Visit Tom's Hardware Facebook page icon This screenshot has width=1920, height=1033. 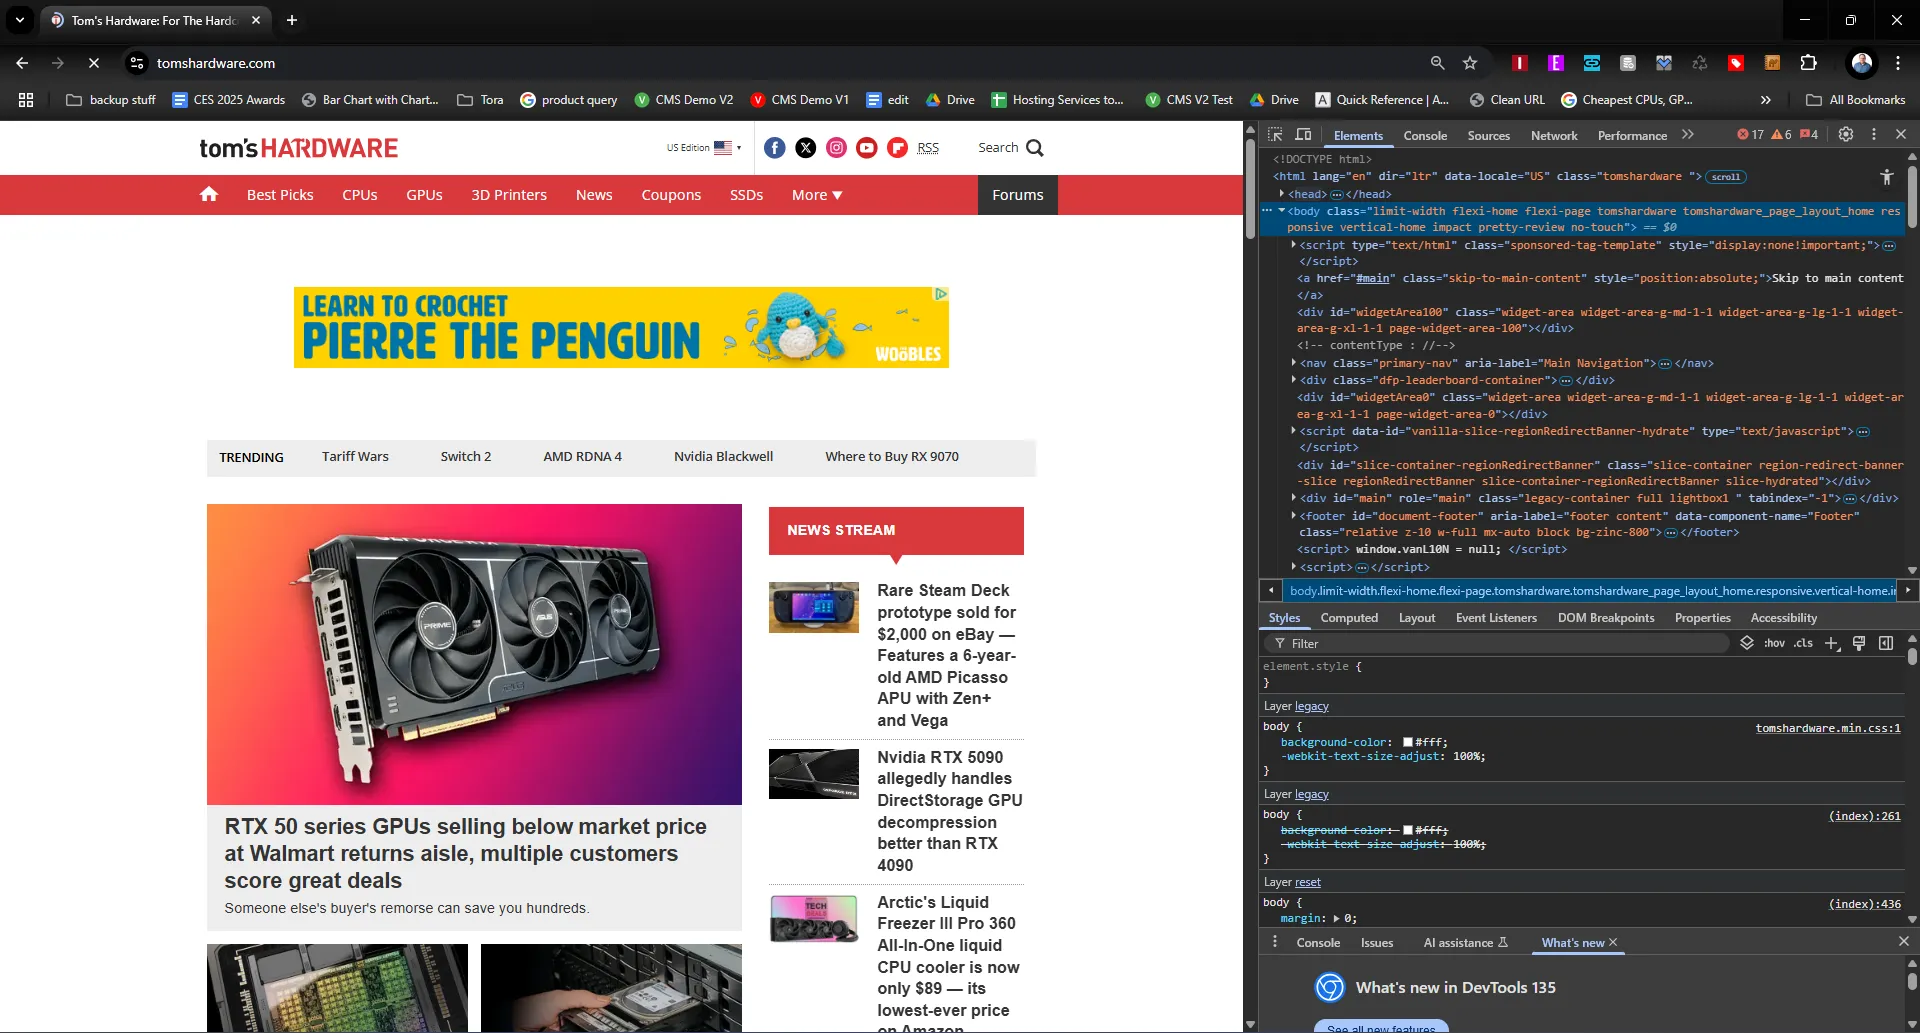[x=775, y=148]
